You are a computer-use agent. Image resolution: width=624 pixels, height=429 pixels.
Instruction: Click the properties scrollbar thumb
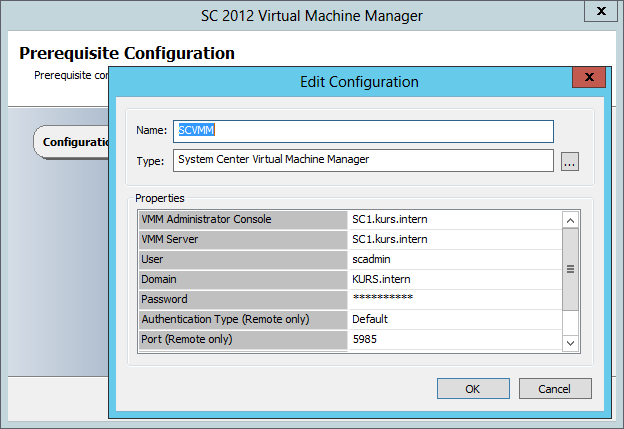570,269
